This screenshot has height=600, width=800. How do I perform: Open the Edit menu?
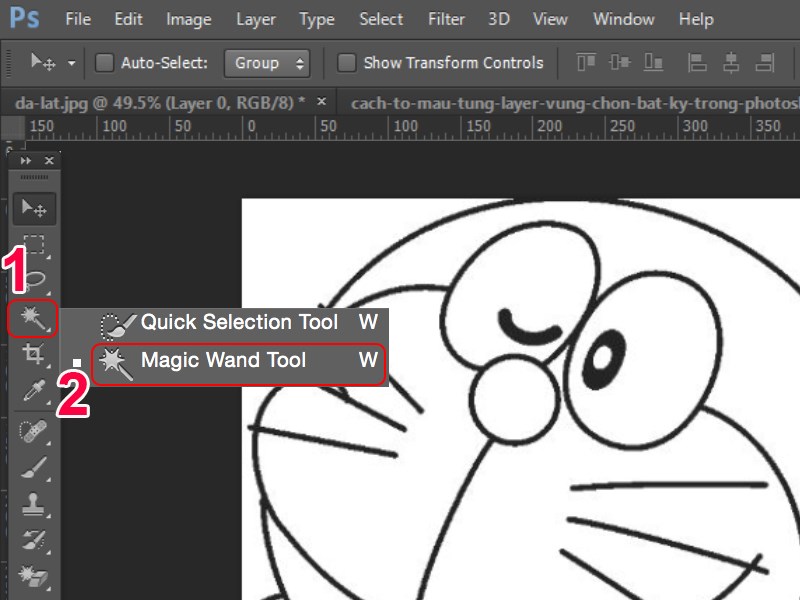[x=128, y=19]
